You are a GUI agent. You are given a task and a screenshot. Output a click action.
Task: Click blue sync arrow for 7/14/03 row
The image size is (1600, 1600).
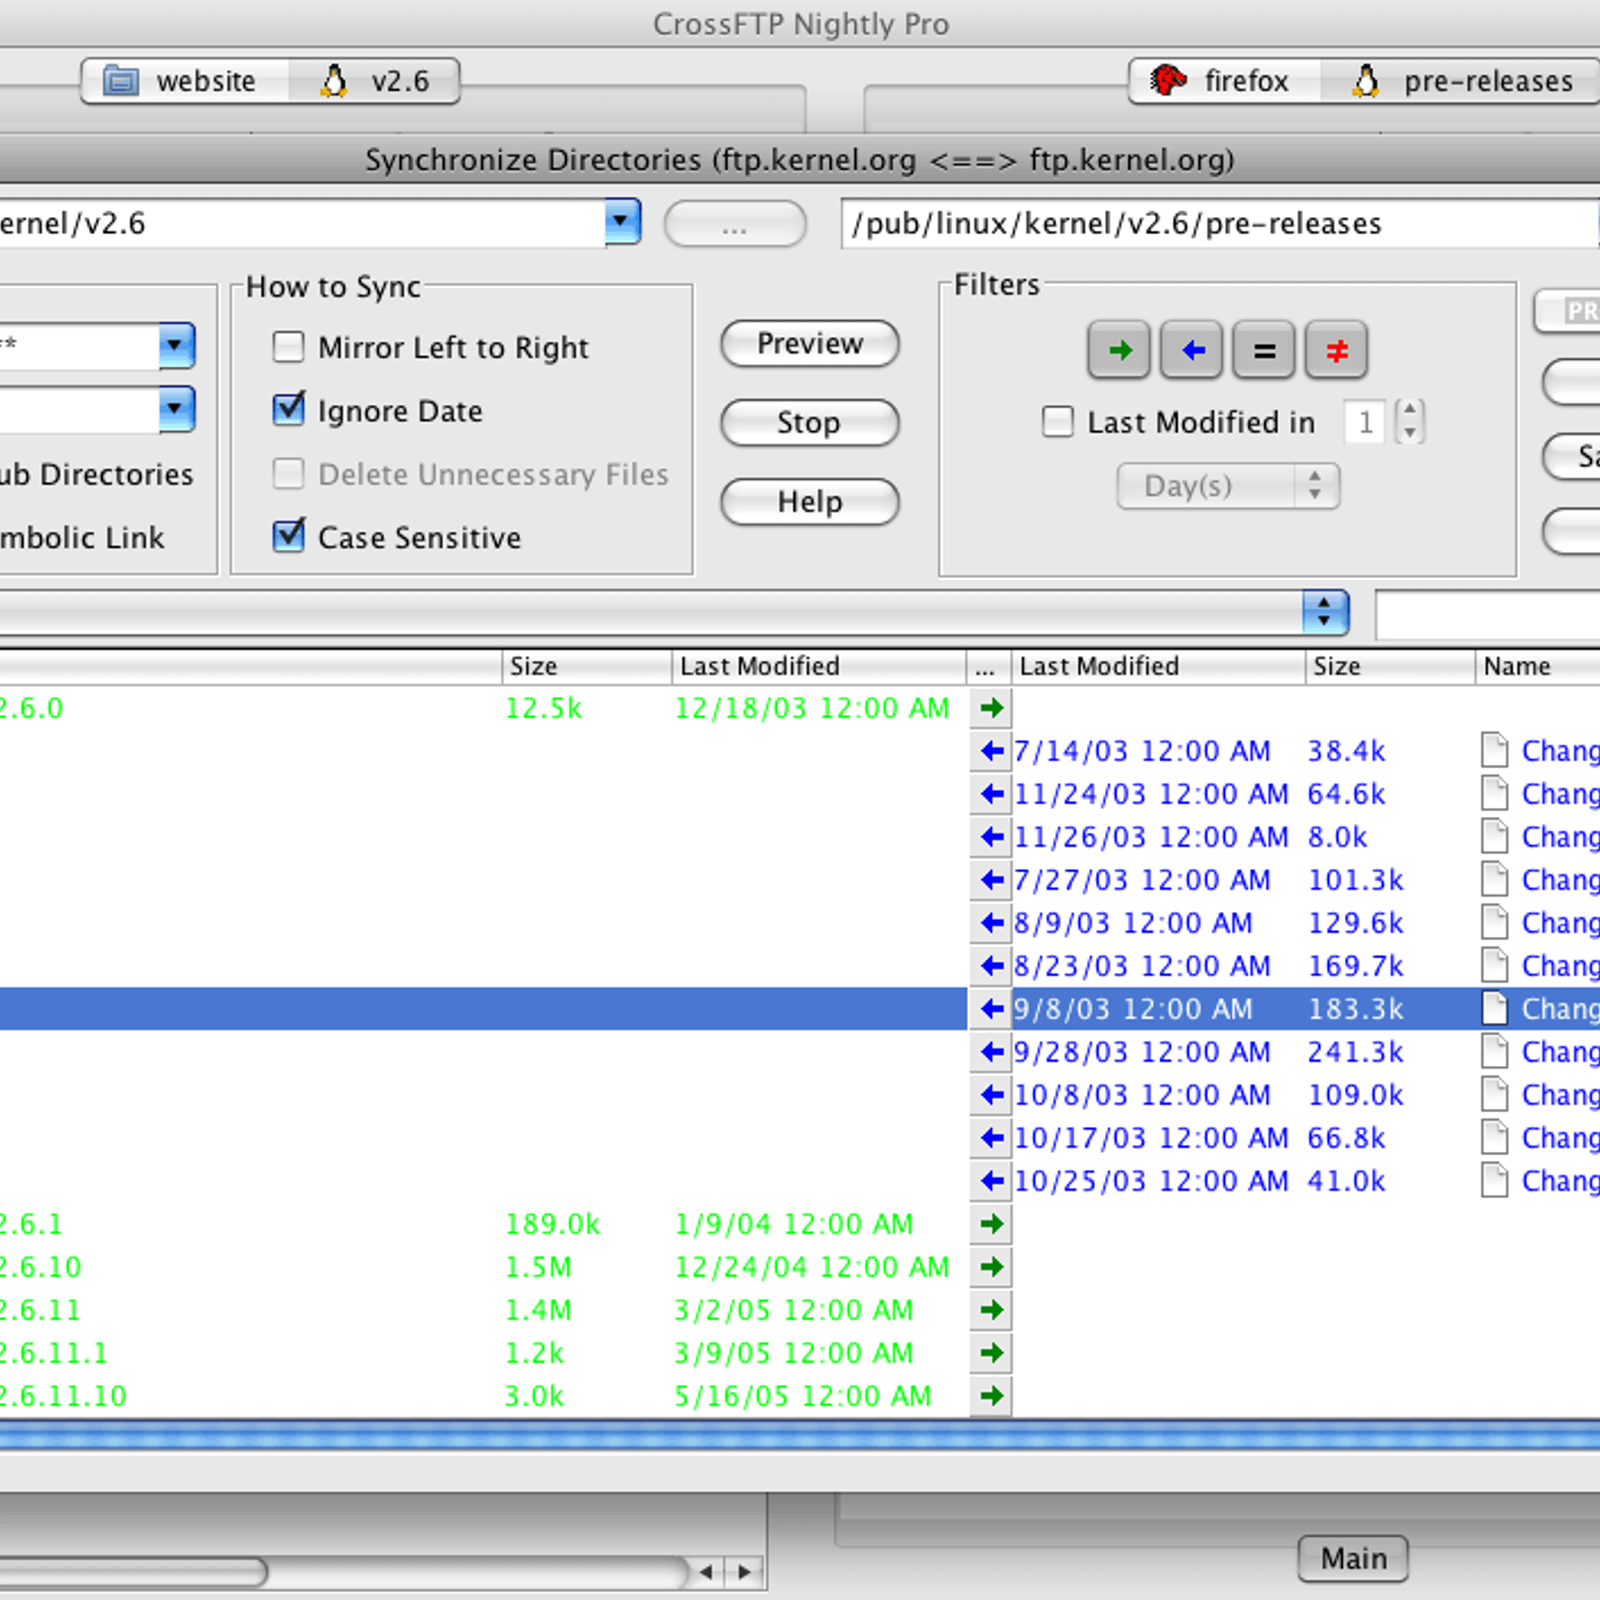coord(991,751)
